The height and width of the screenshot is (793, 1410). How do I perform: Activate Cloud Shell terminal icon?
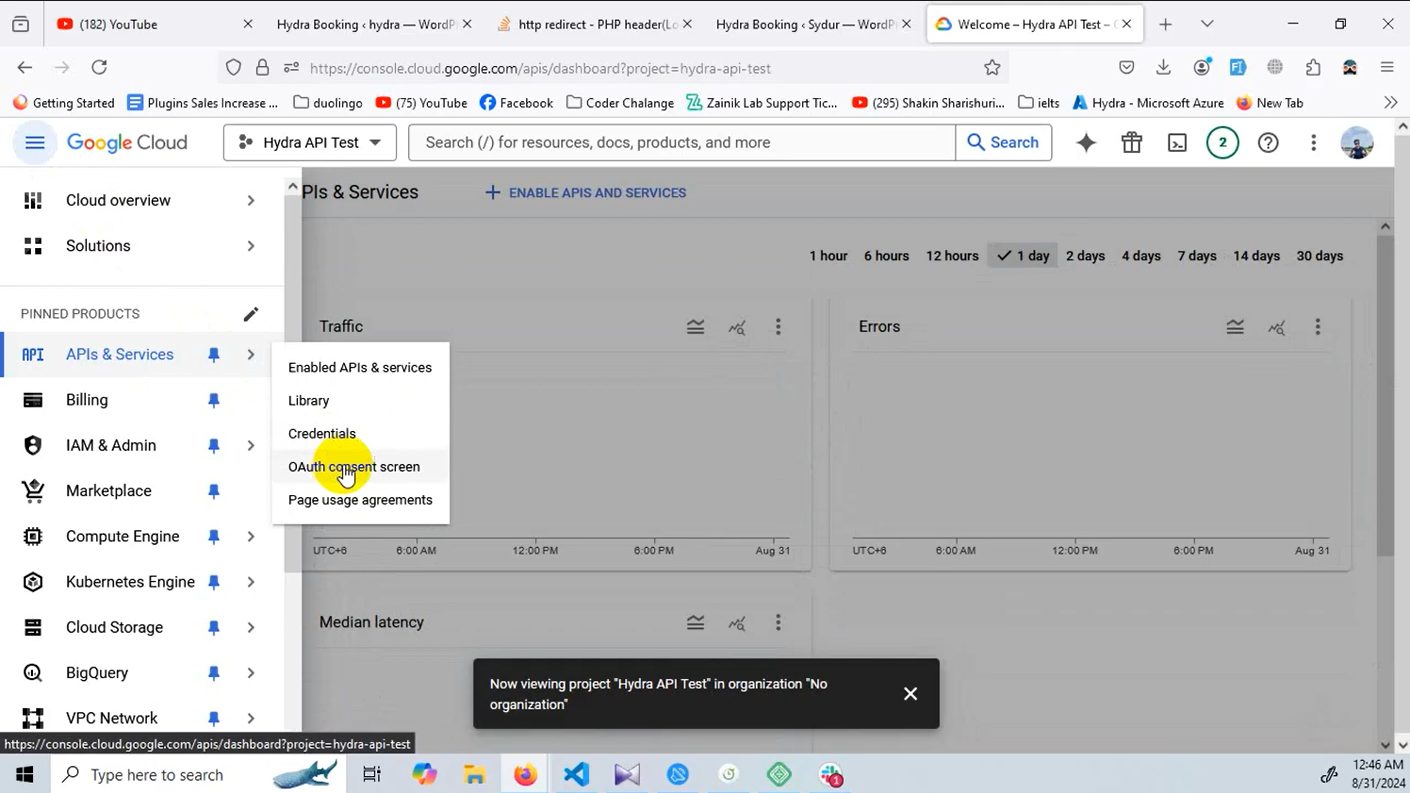(x=1177, y=143)
